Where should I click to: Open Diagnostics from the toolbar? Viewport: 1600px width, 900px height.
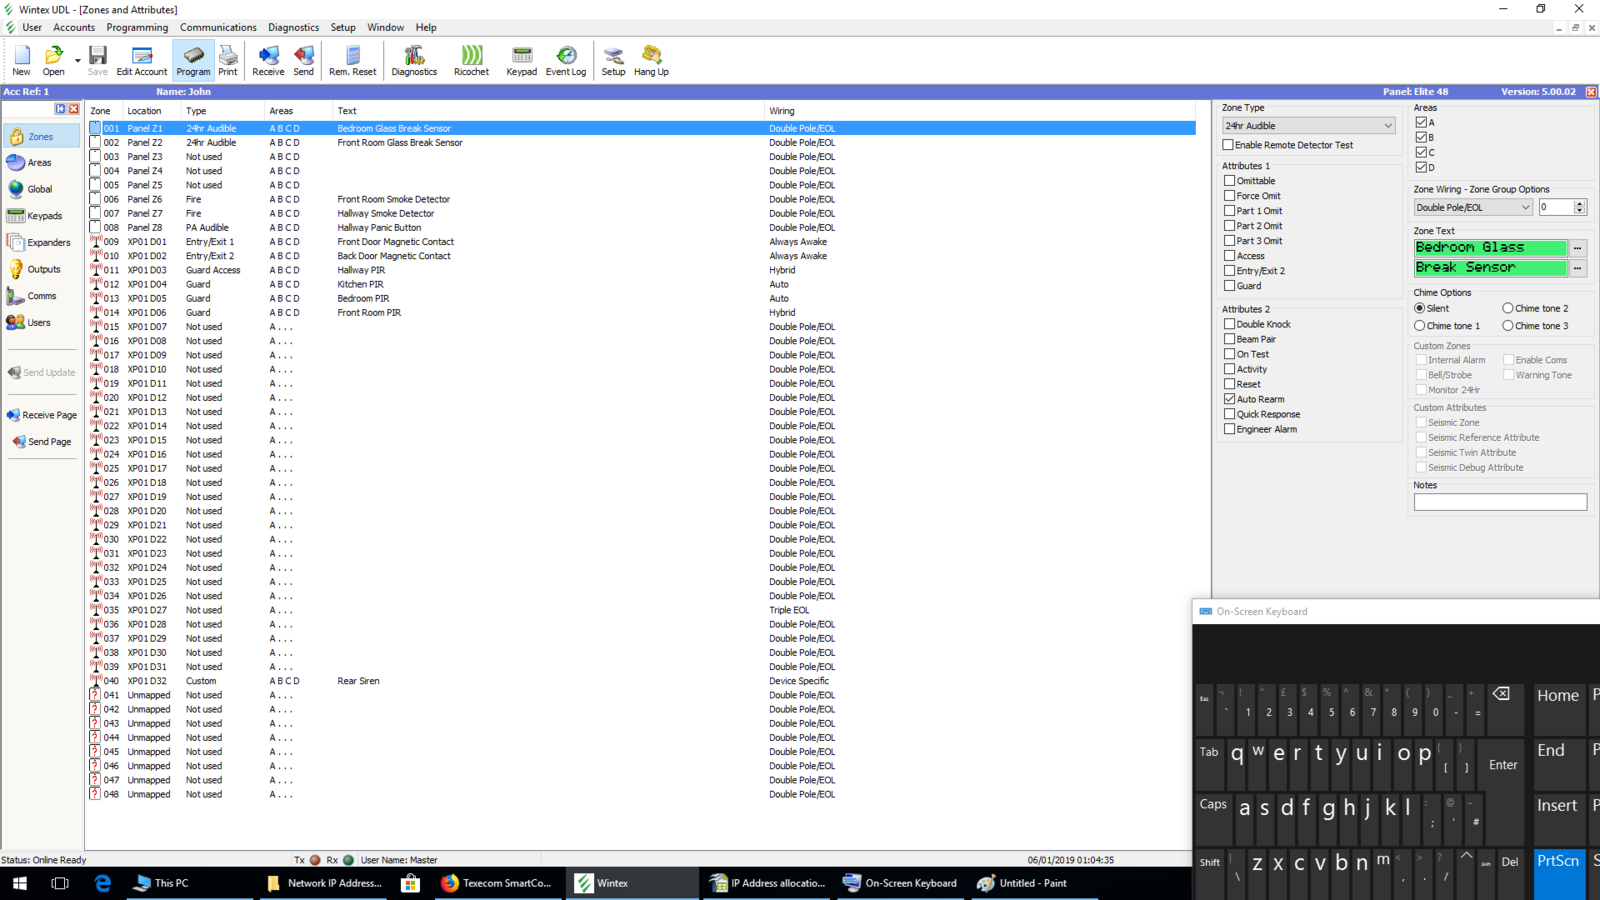pos(414,60)
